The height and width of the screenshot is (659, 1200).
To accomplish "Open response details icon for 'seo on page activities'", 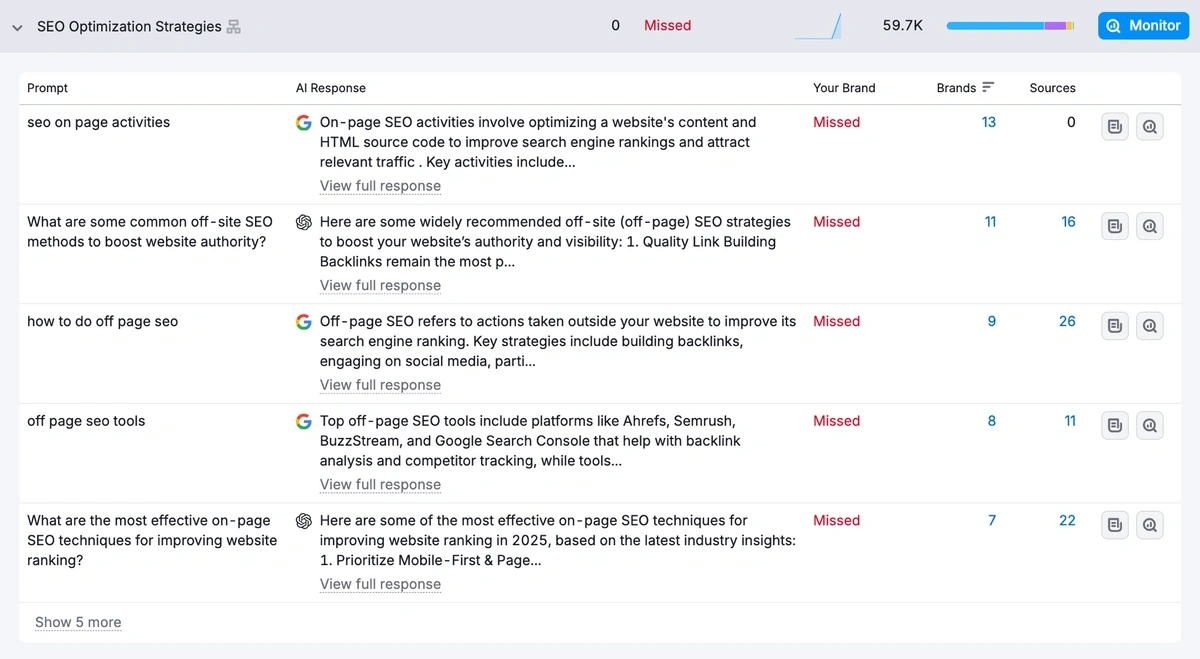I will coord(1115,127).
